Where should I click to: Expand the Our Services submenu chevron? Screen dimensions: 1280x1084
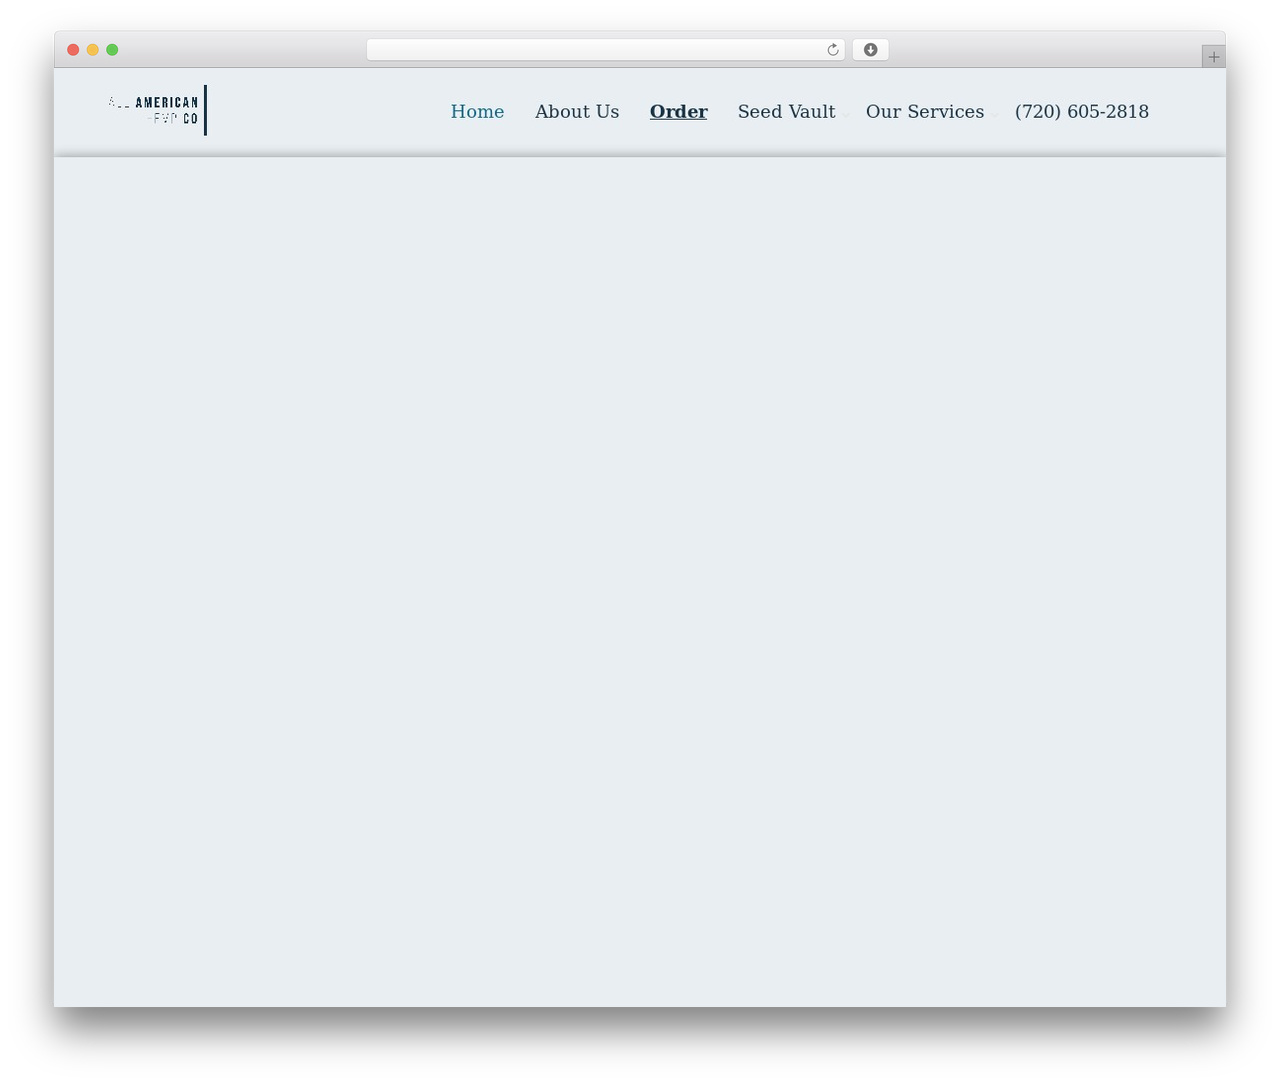pos(994,115)
